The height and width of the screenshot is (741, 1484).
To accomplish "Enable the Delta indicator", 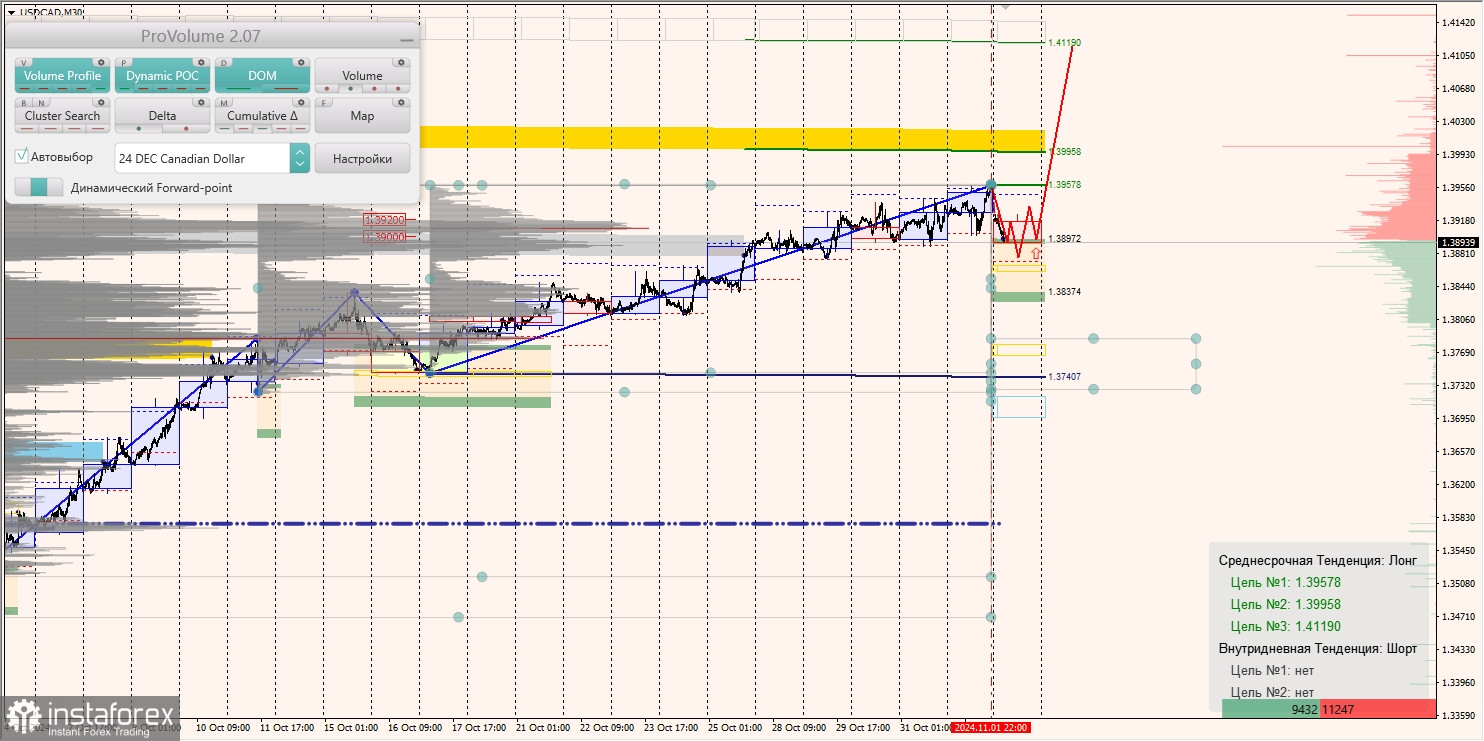I will click(x=162, y=116).
